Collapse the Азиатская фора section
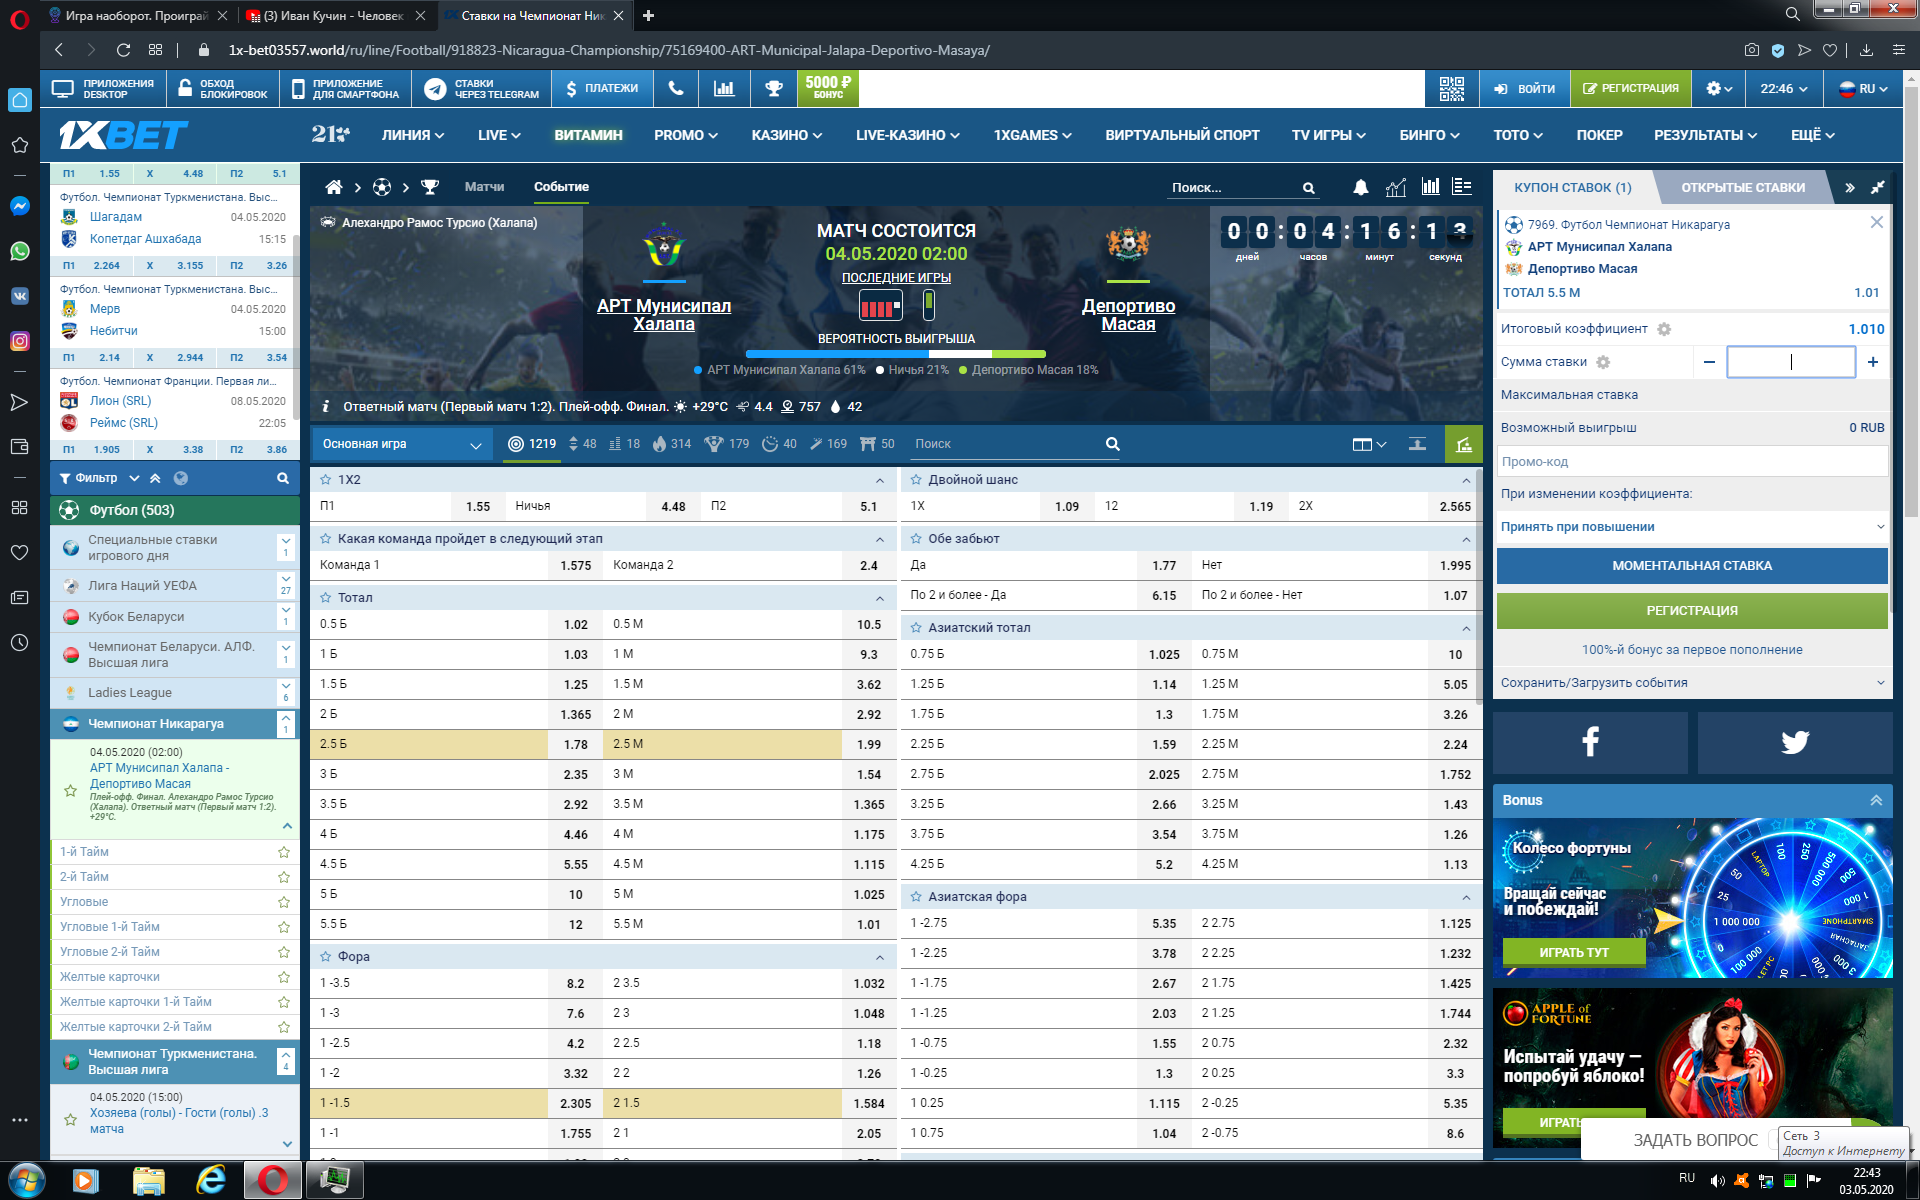The height and width of the screenshot is (1200, 1920). coord(1466,897)
